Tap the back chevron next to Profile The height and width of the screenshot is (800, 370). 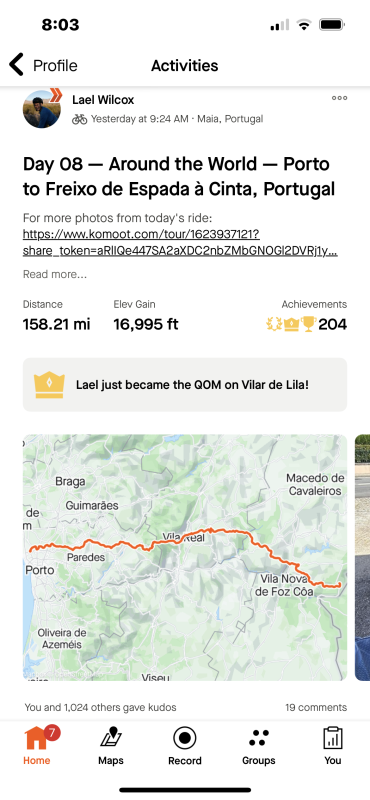[16, 65]
